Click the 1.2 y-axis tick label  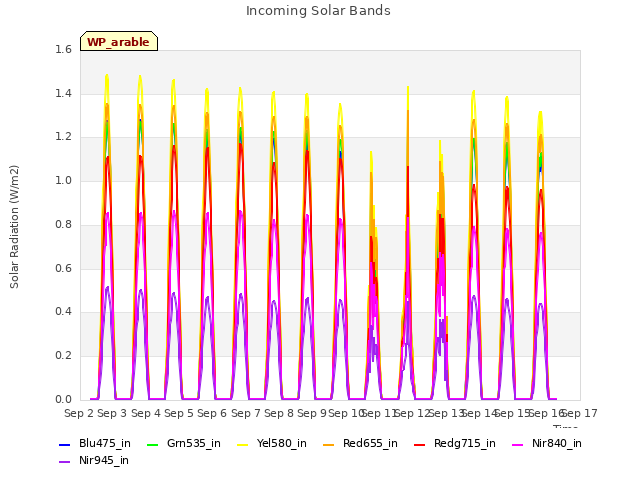click(x=63, y=137)
